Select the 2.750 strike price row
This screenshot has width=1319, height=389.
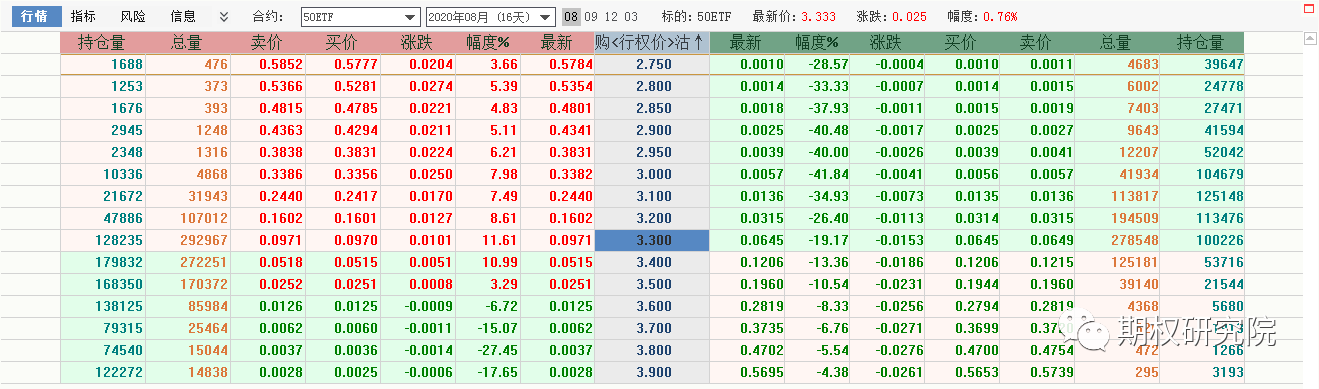tap(652, 64)
